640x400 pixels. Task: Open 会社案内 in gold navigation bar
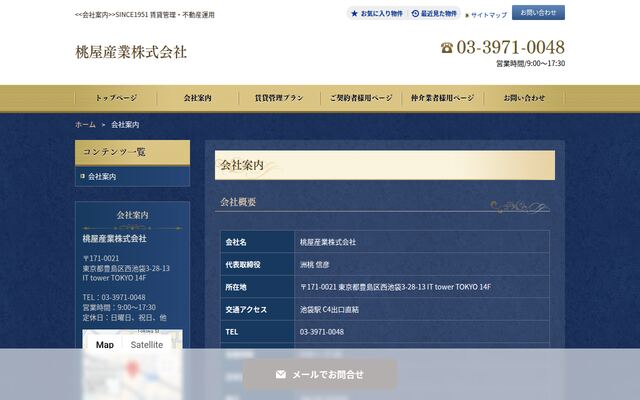pyautogui.click(x=198, y=98)
